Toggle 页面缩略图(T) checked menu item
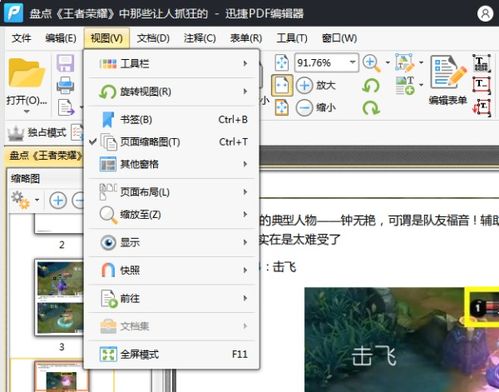The height and width of the screenshot is (392, 499). pyautogui.click(x=172, y=142)
